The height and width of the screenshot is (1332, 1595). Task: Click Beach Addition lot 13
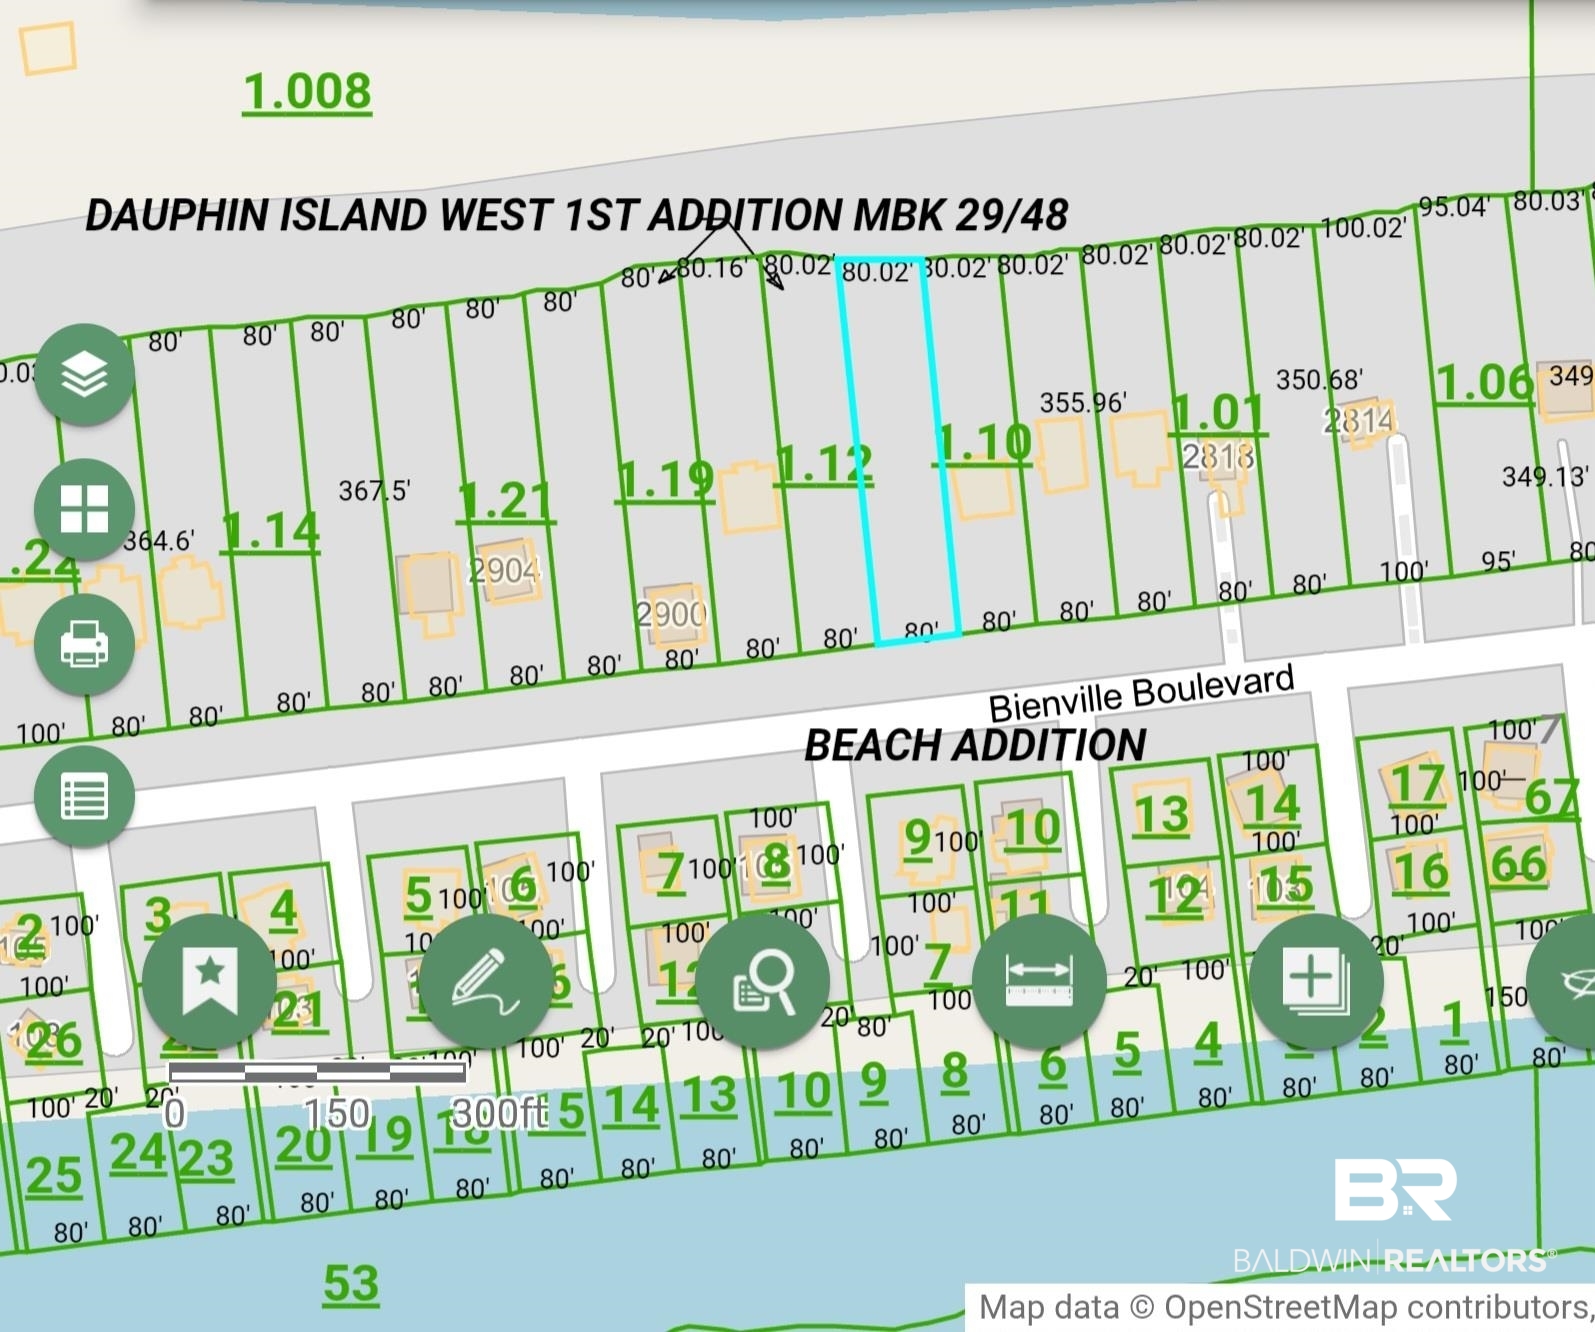(1161, 814)
